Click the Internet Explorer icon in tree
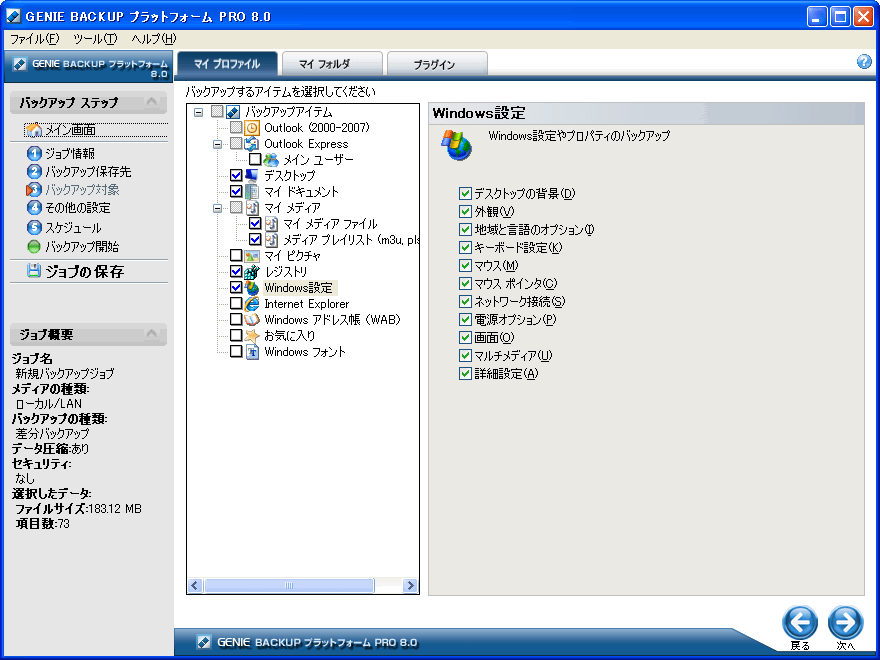 click(x=252, y=304)
